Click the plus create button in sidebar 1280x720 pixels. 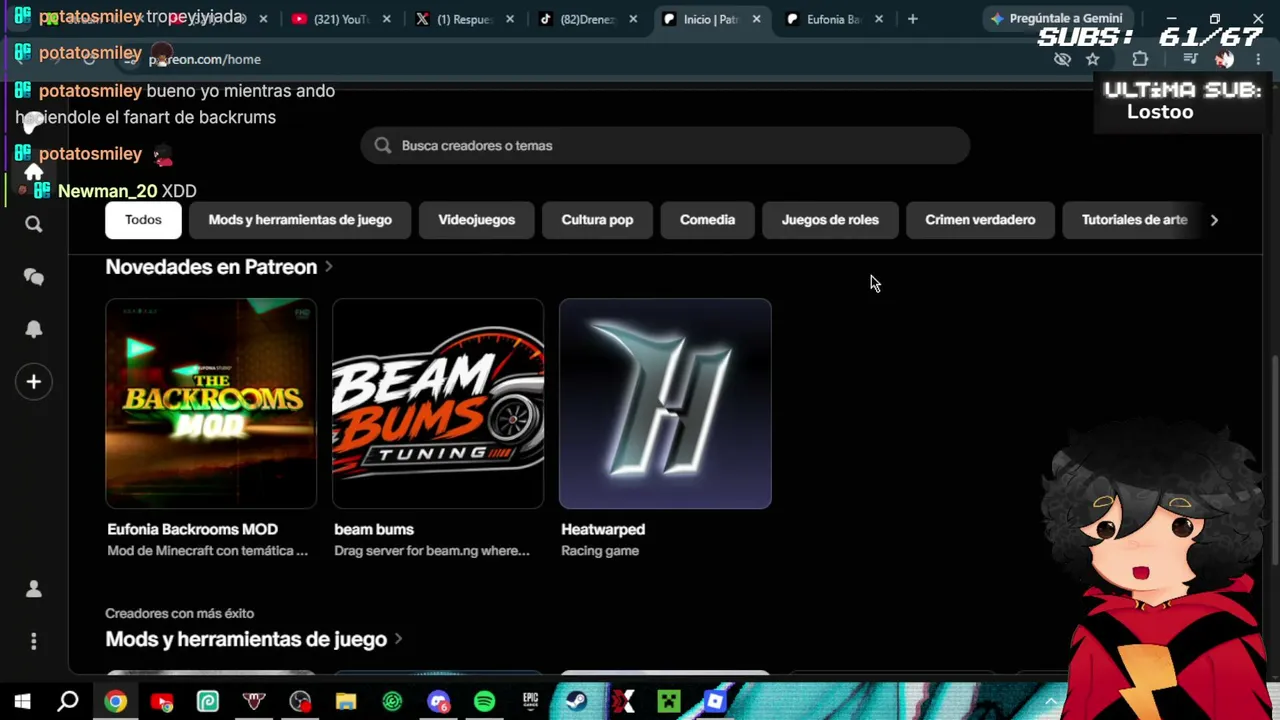tap(33, 381)
